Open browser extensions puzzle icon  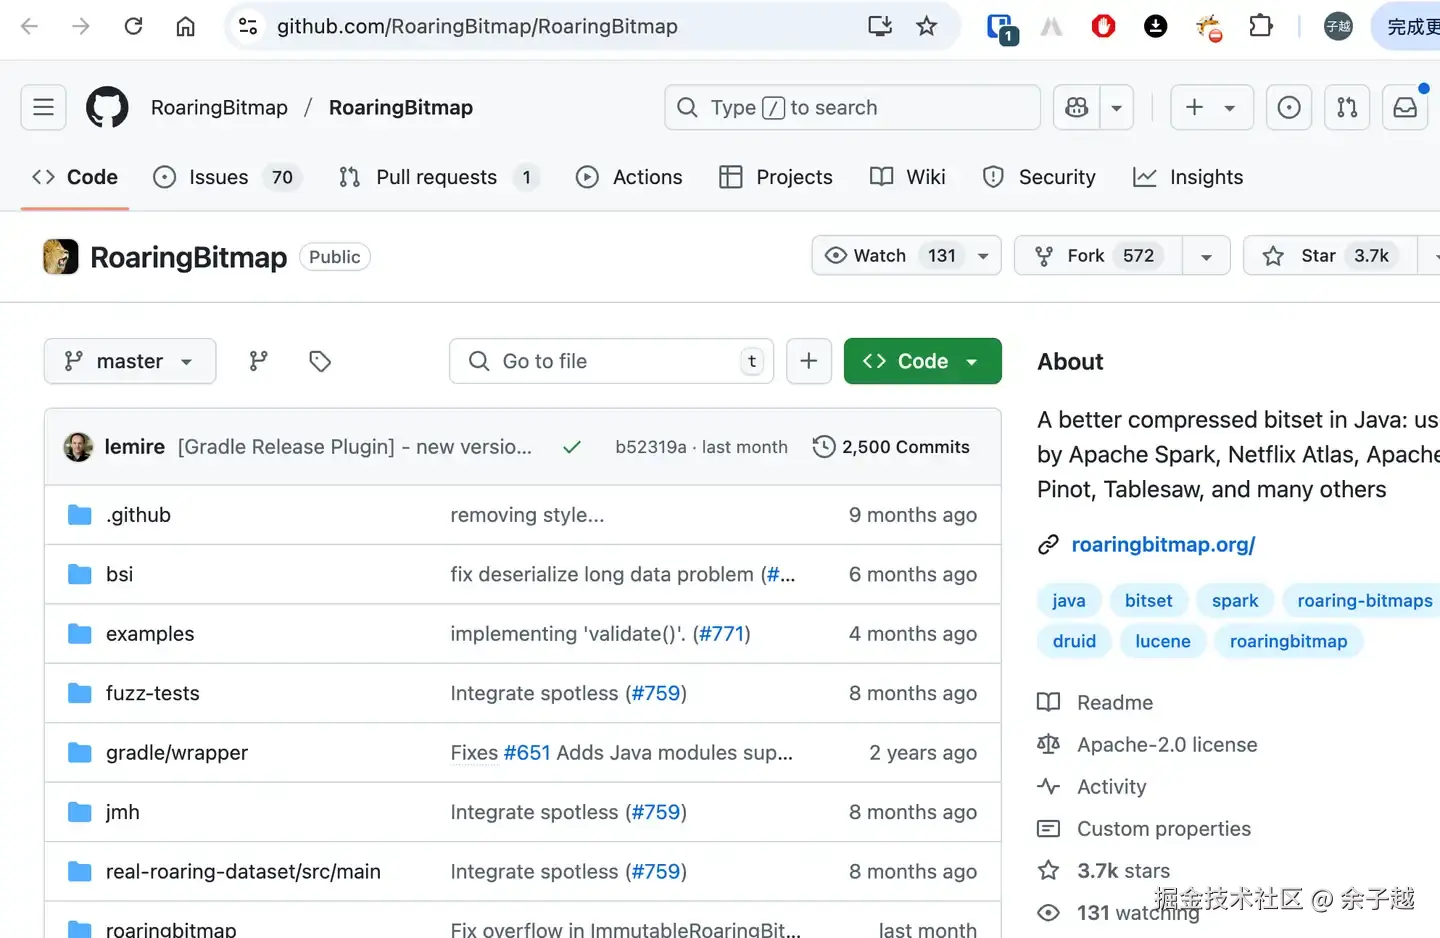coord(1261,26)
